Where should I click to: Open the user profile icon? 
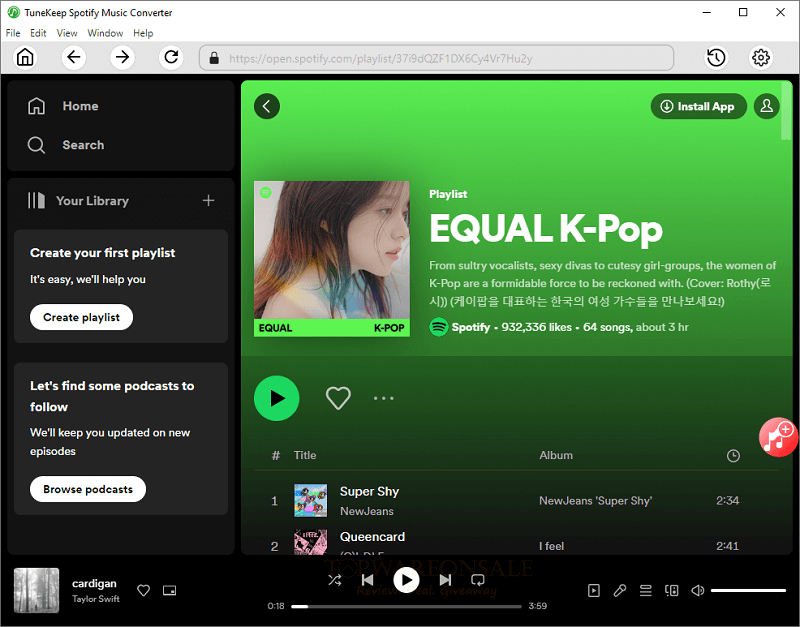766,106
